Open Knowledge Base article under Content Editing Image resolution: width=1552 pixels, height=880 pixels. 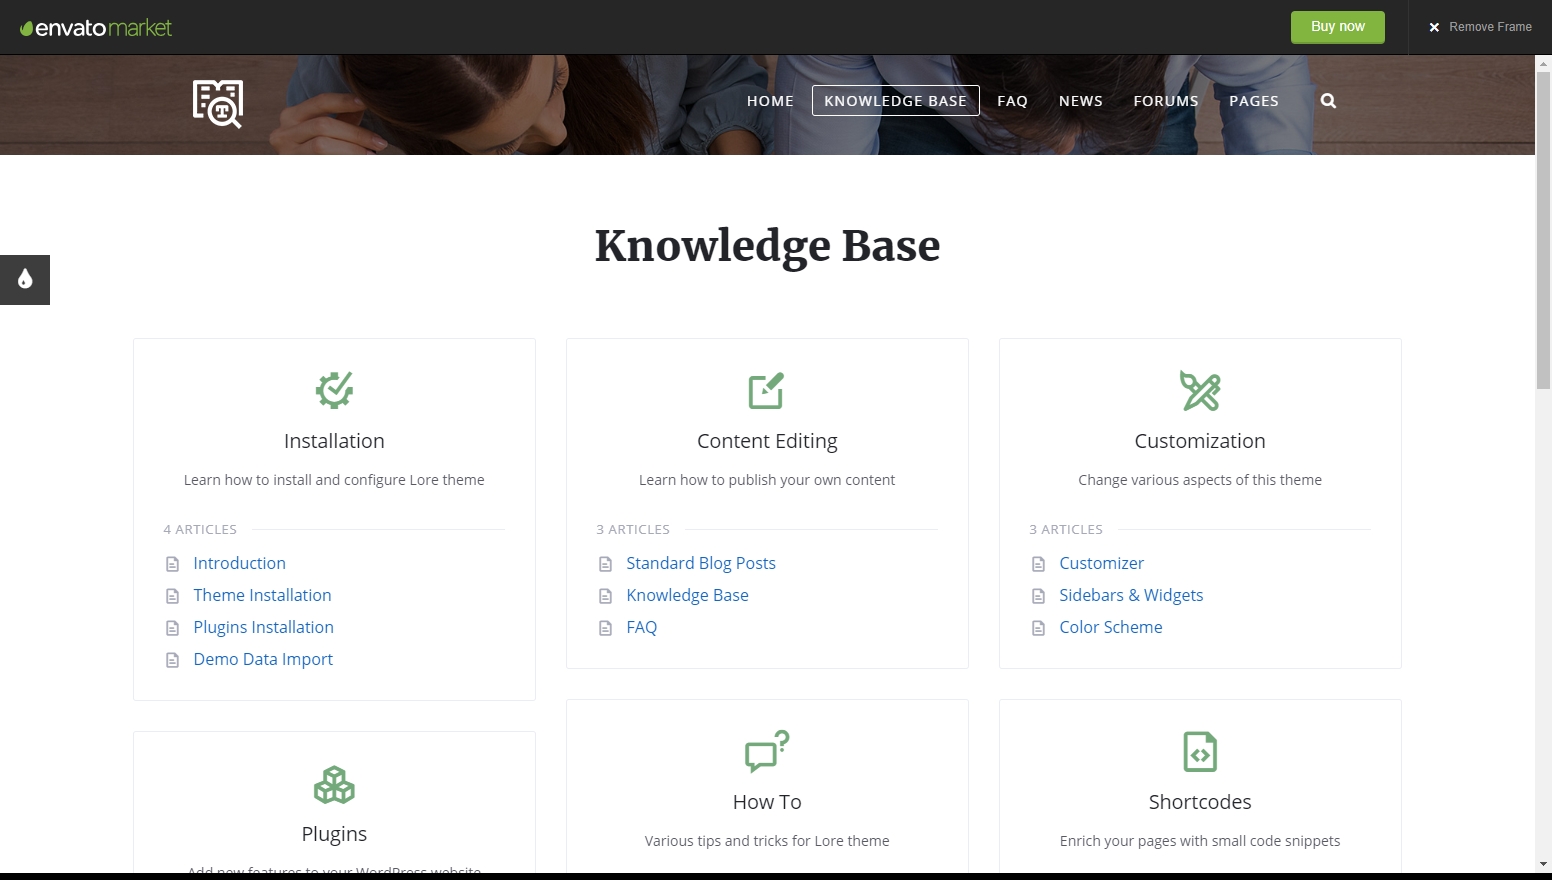[x=687, y=595]
